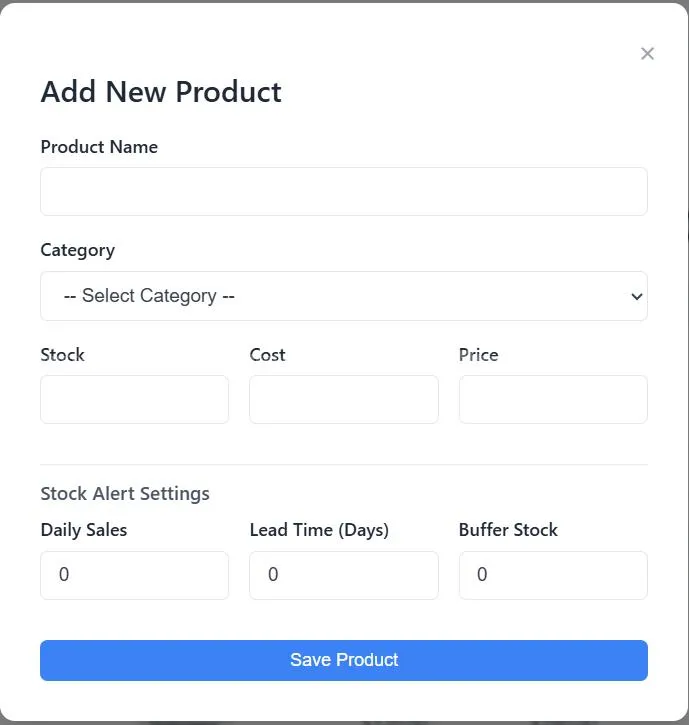Click the Product Name label
689x725 pixels.
(99, 147)
